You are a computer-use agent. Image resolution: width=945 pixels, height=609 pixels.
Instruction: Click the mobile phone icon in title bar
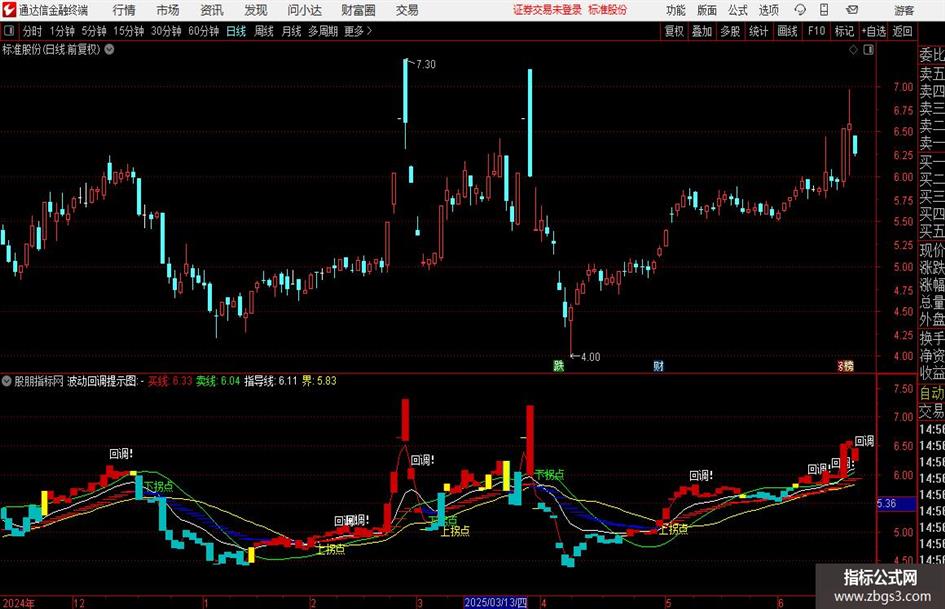824,10
